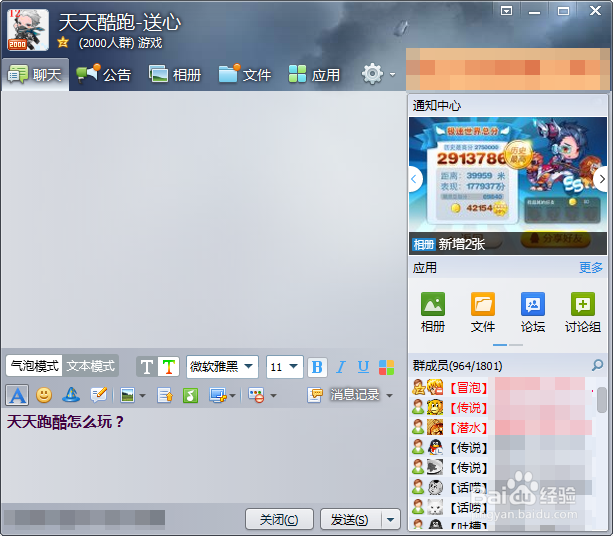This screenshot has height=536, width=613.
Task: Open the 应用 apps tab in top bar
Action: pos(314,74)
